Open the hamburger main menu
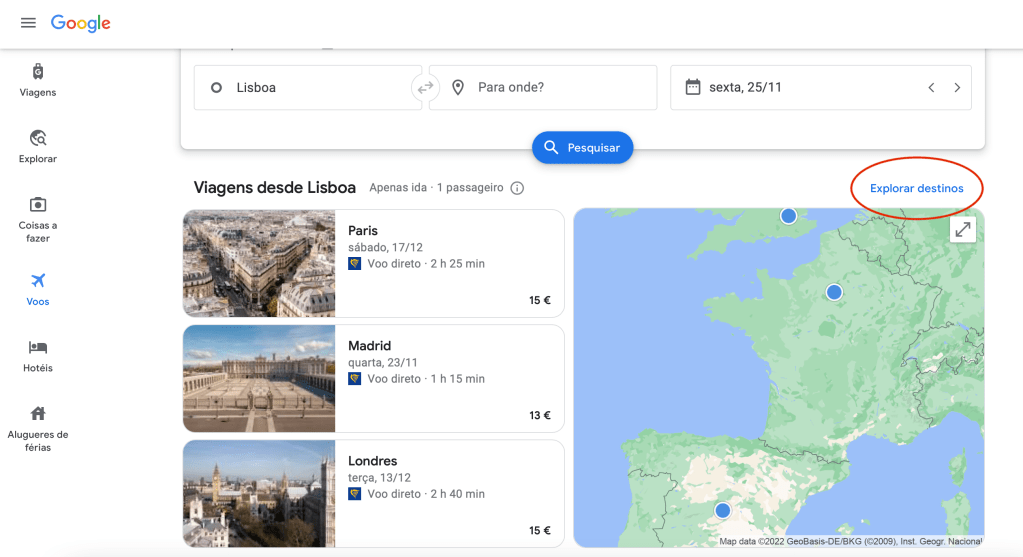Screen dimensions: 1023x557 click(x=28, y=23)
